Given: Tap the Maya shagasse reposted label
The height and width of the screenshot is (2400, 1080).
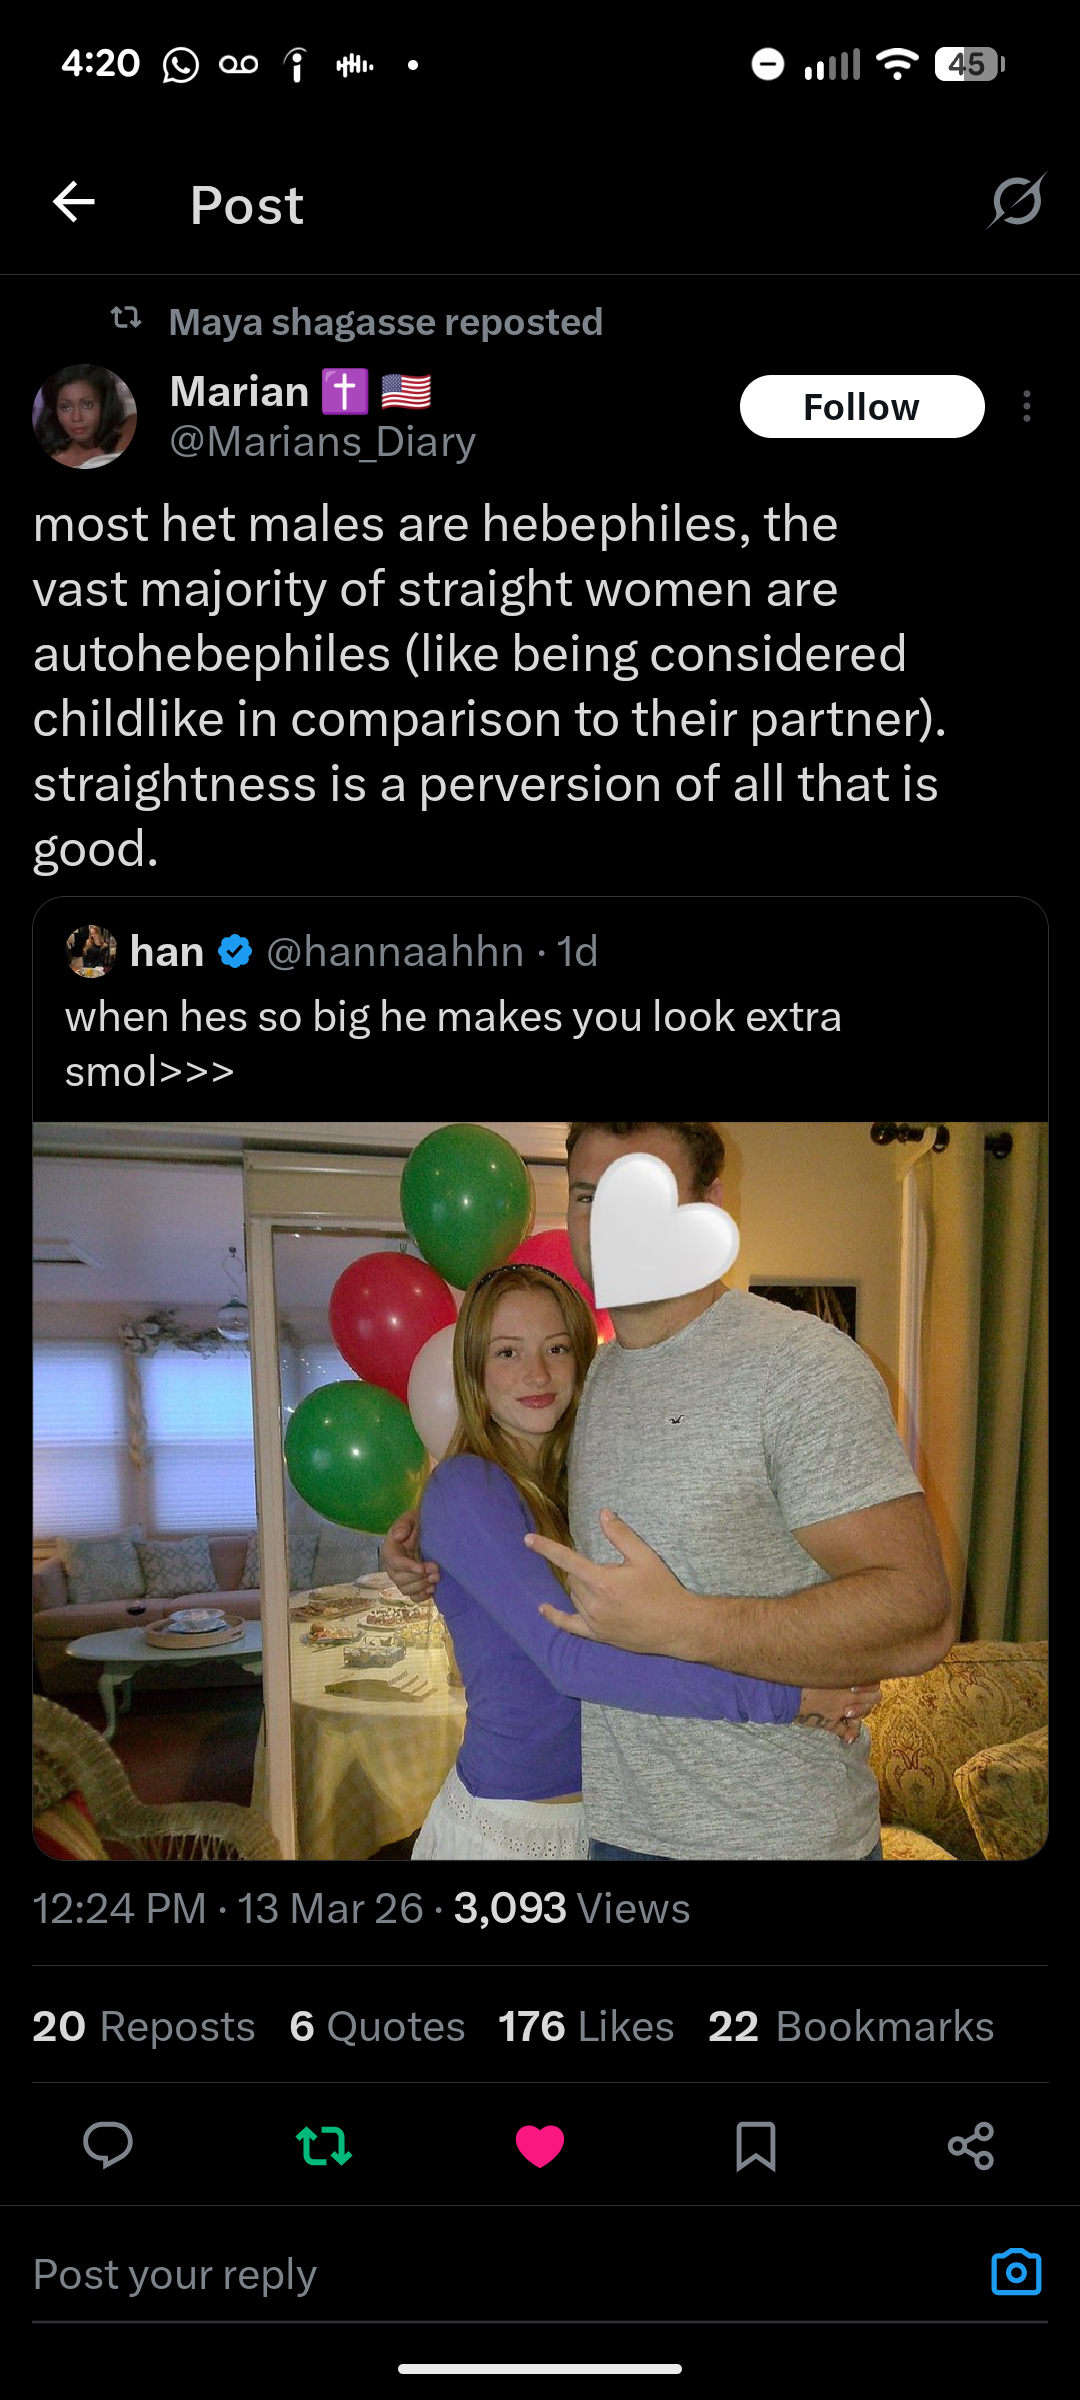Looking at the screenshot, I should tap(385, 322).
